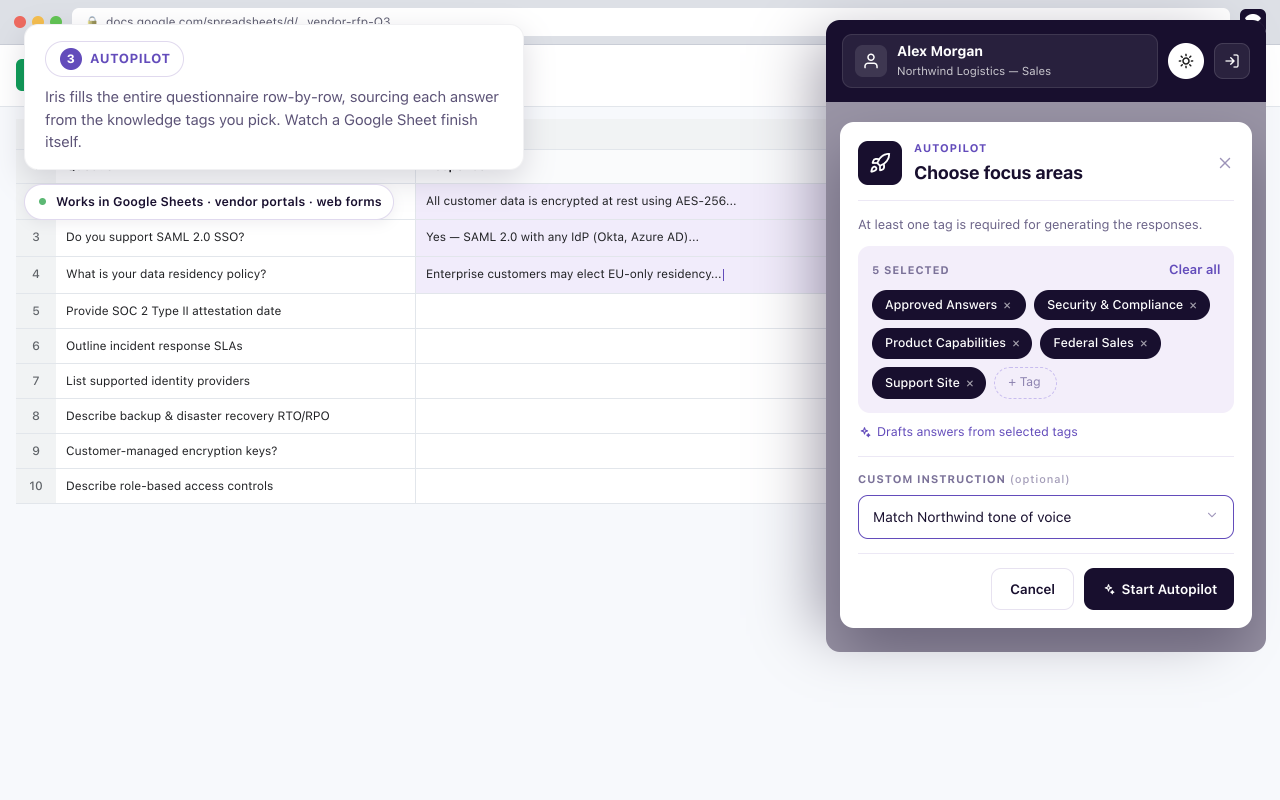Click the Federal Sales tag chip

pos(1100,343)
